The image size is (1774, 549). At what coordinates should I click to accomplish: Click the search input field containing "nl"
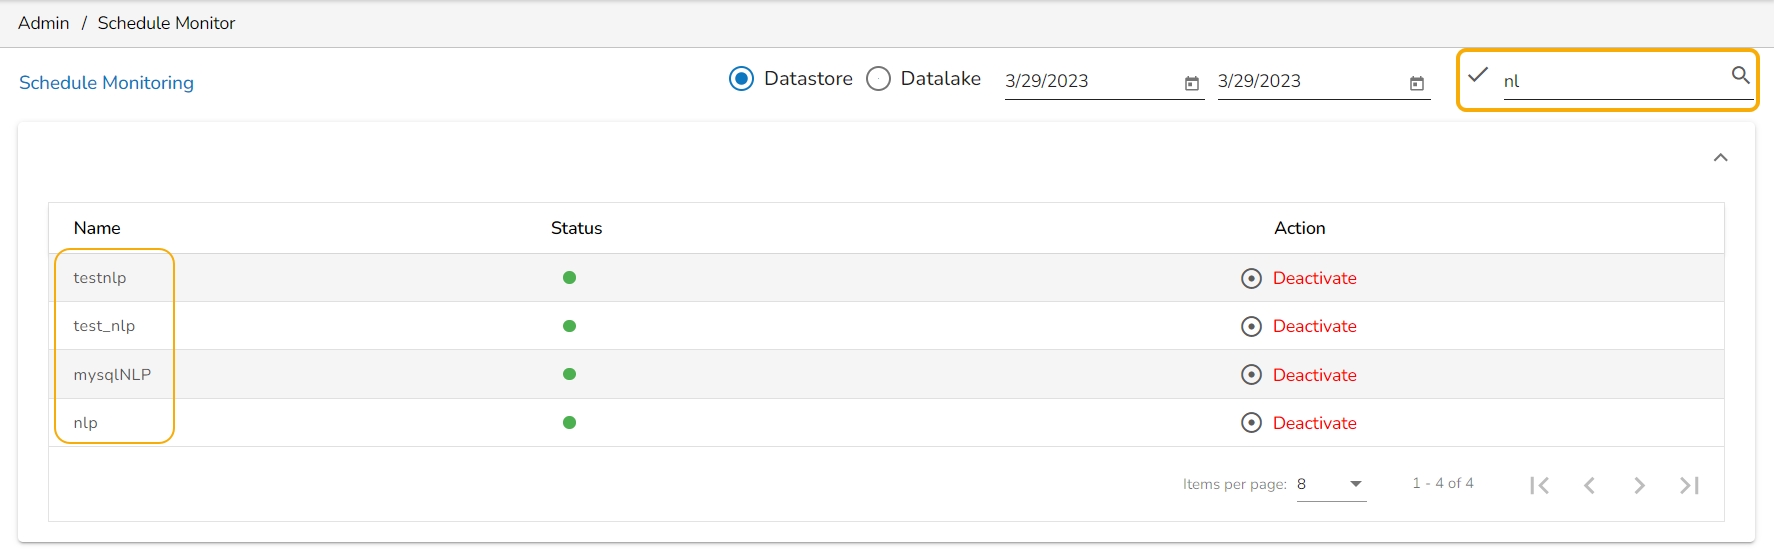[1610, 81]
